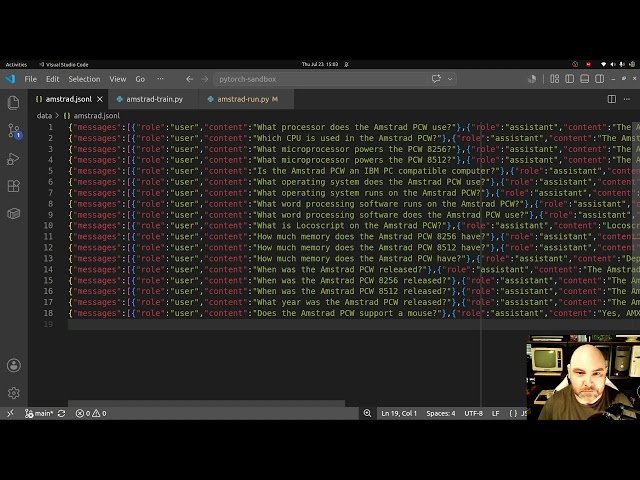The height and width of the screenshot is (480, 640).
Task: Expand the chat dropdown chevron
Action: tap(450, 79)
